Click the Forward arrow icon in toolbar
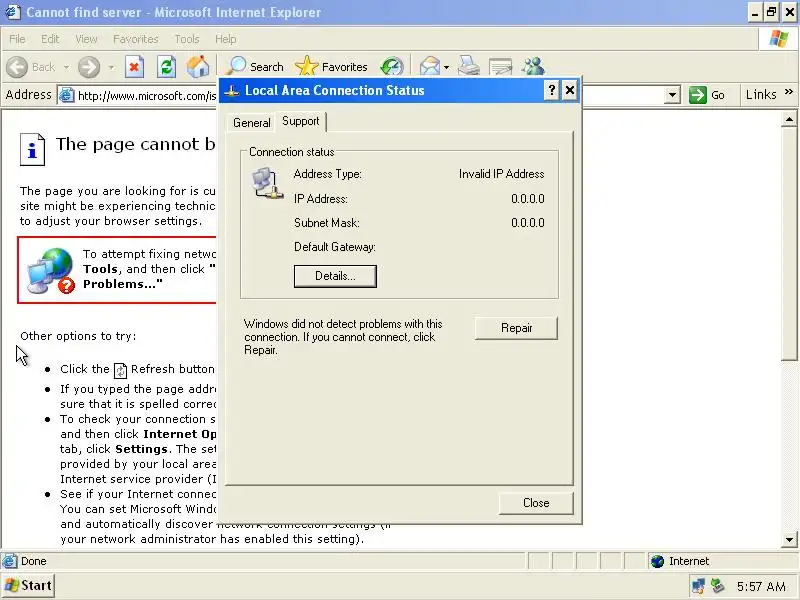The image size is (800, 600). click(89, 67)
